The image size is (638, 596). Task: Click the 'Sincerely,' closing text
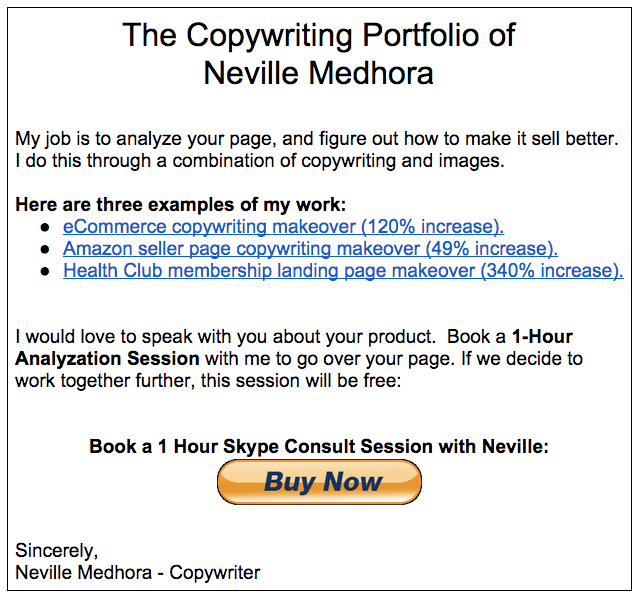point(57,551)
